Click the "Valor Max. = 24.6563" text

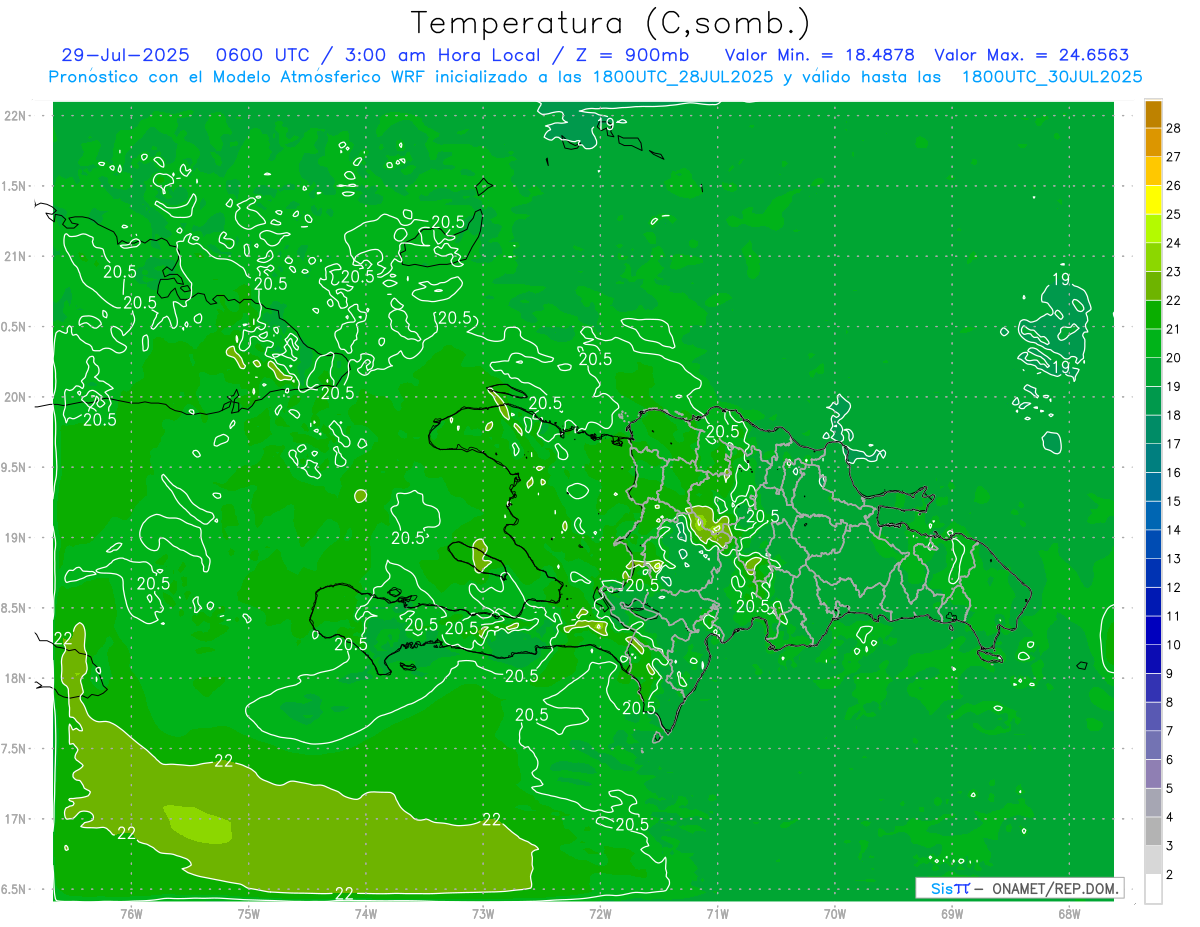[x=1032, y=55]
